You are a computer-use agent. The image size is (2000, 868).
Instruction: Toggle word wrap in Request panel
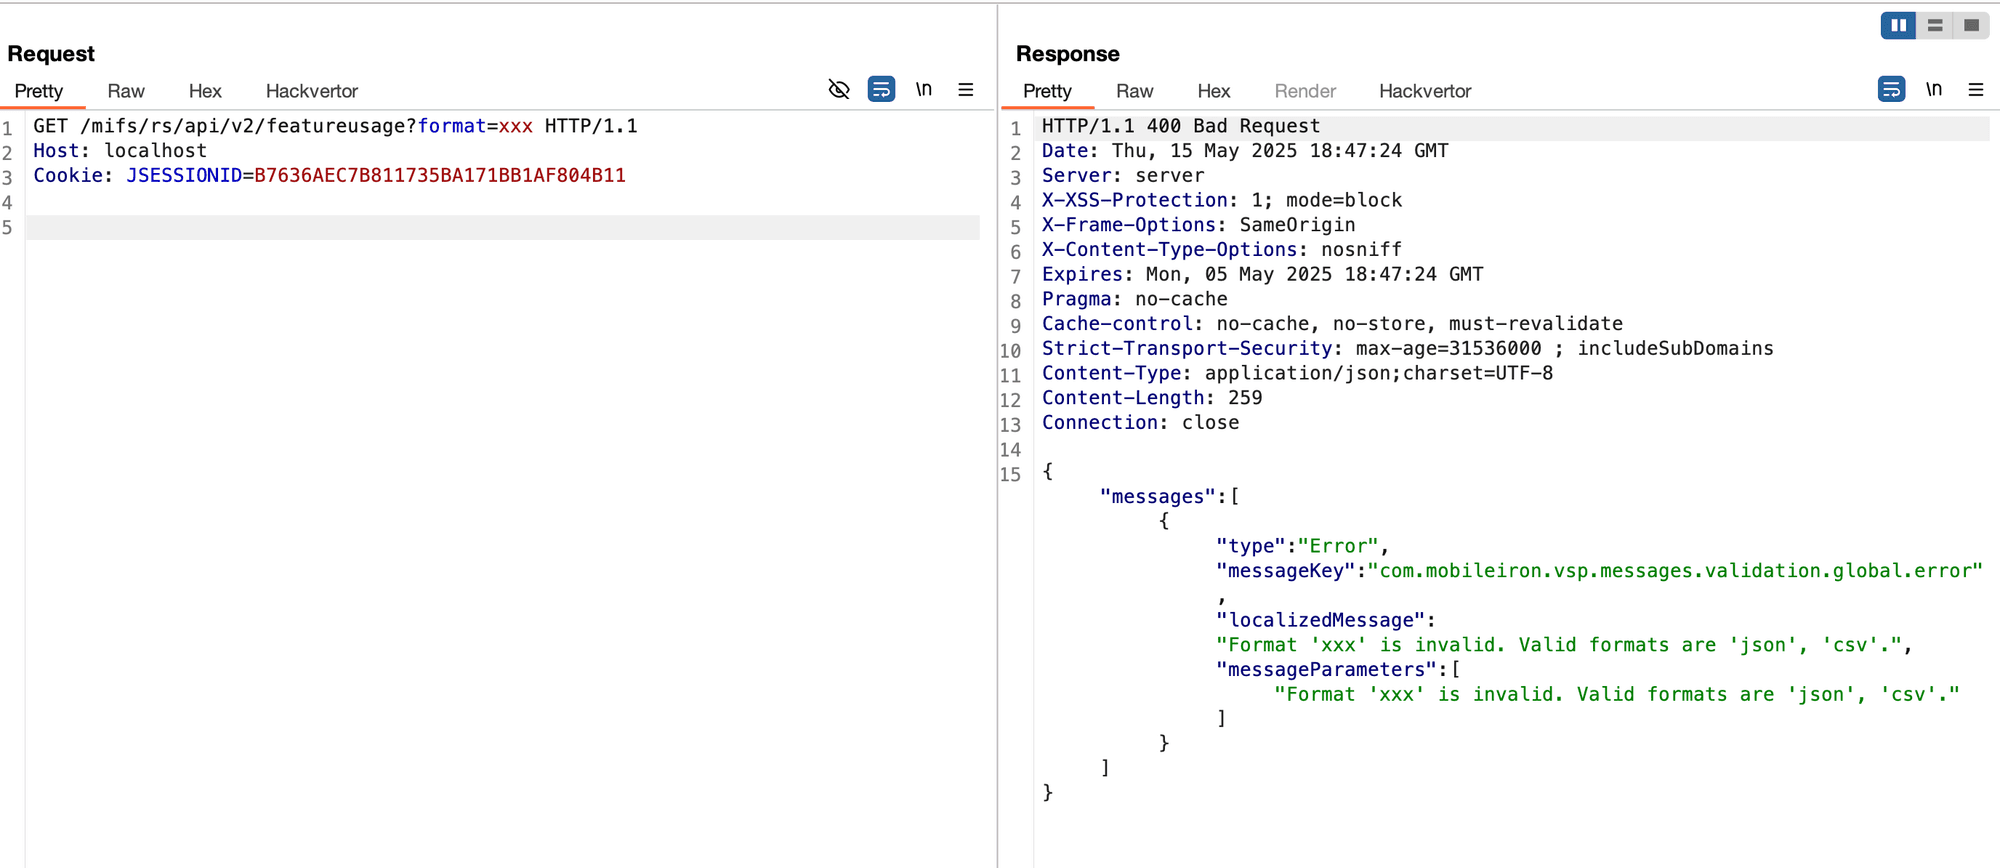point(881,90)
